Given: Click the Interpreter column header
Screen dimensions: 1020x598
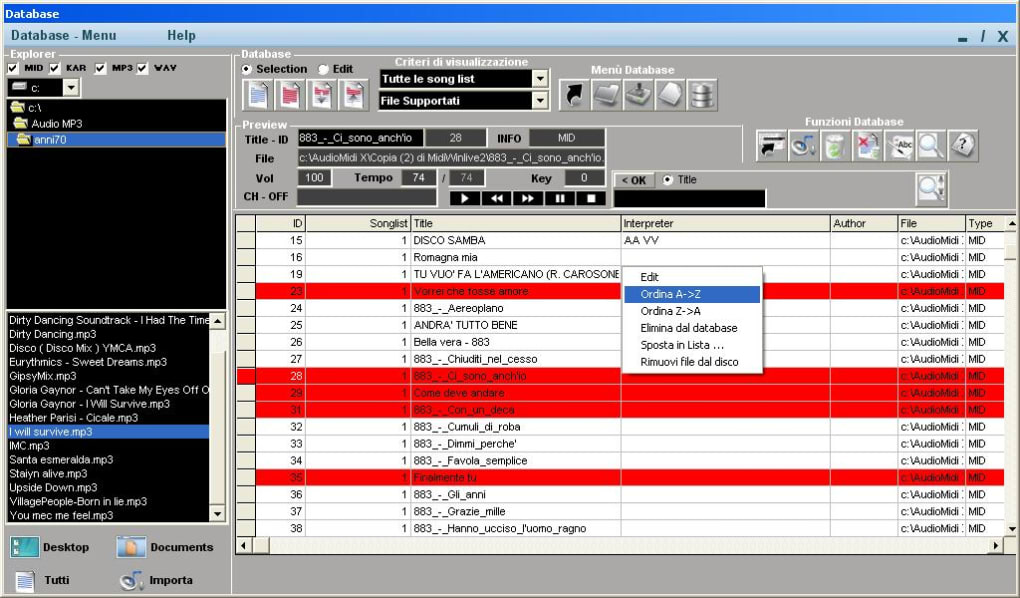Looking at the screenshot, I should [725, 223].
